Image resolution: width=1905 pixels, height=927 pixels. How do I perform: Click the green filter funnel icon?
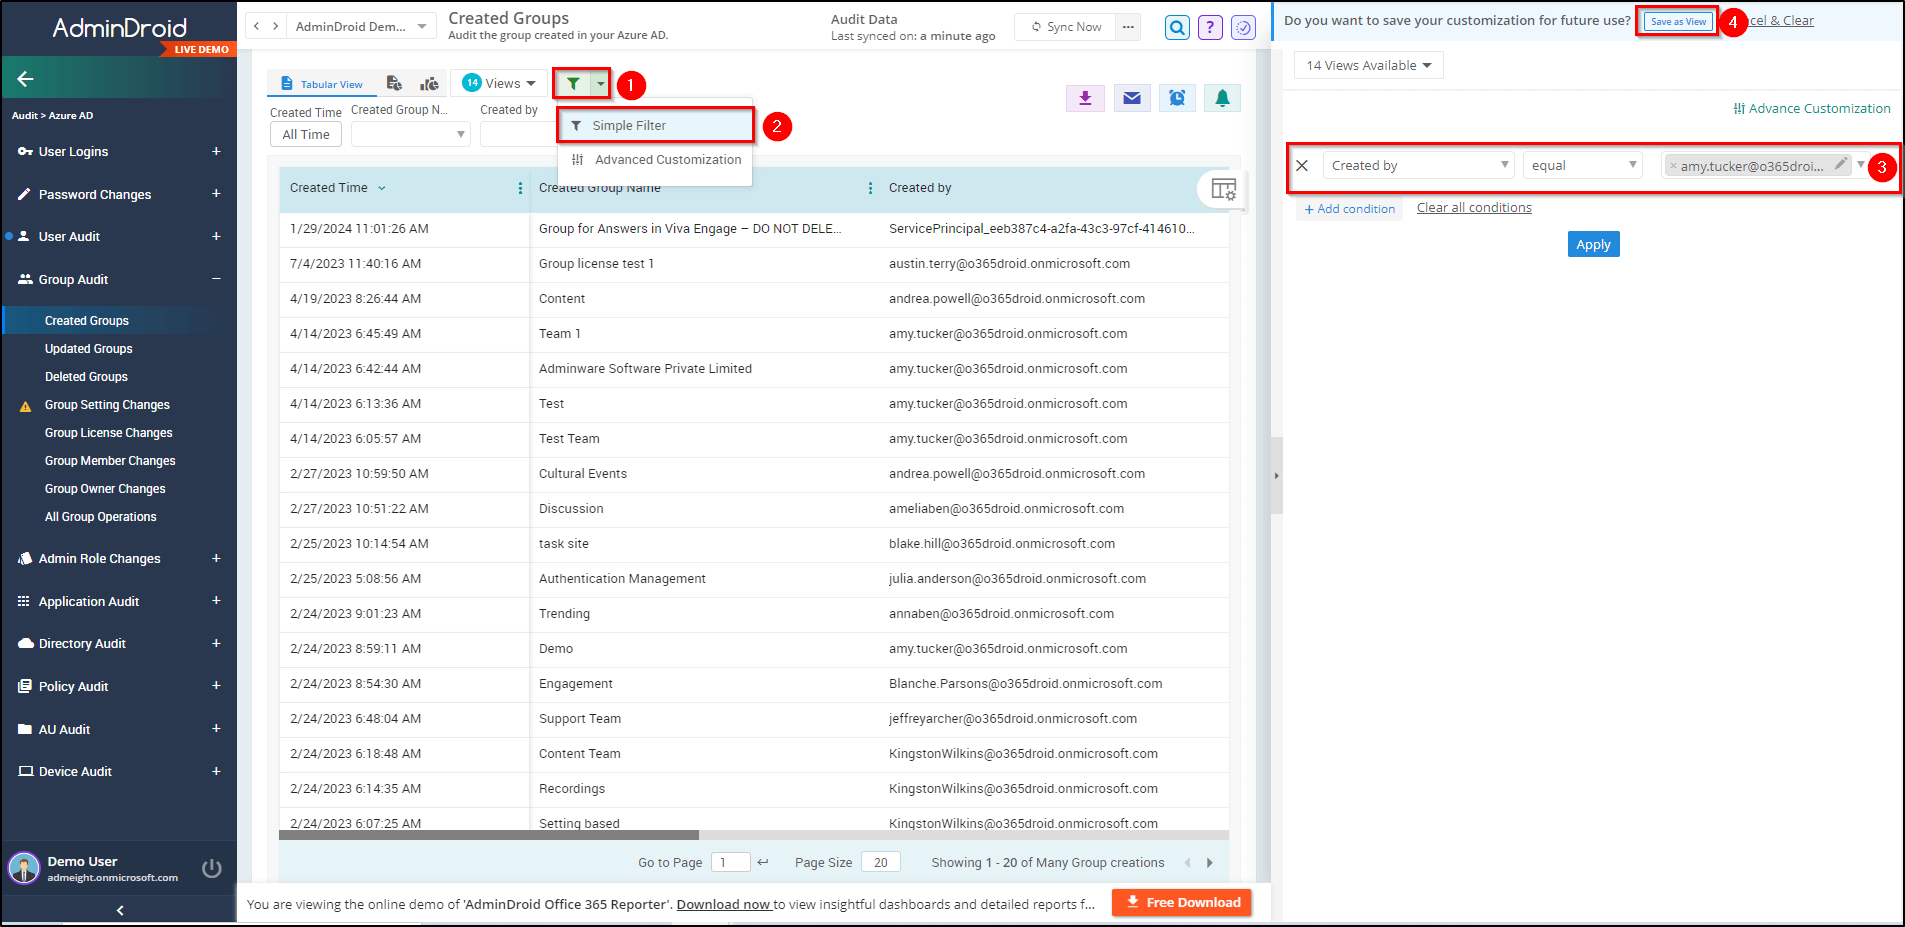573,84
